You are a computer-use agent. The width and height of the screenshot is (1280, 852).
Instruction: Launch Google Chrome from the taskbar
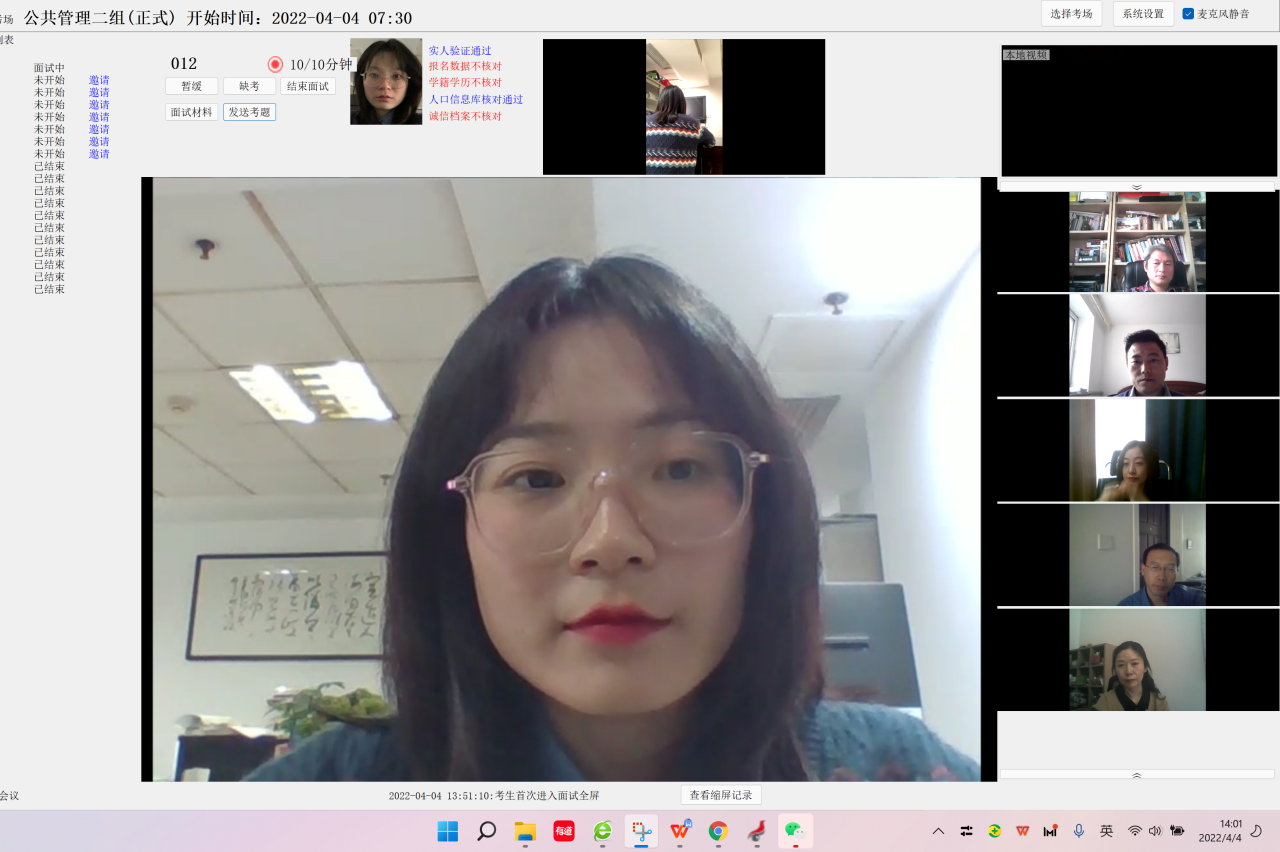click(x=718, y=831)
